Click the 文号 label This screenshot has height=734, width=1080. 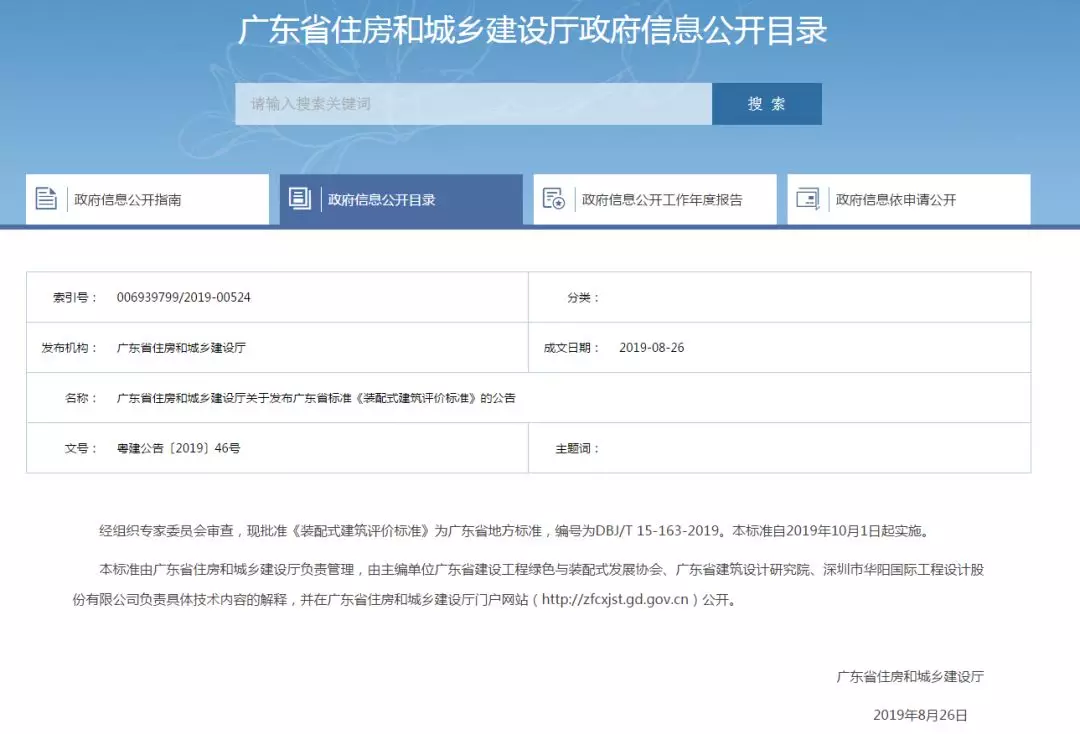click(x=81, y=448)
